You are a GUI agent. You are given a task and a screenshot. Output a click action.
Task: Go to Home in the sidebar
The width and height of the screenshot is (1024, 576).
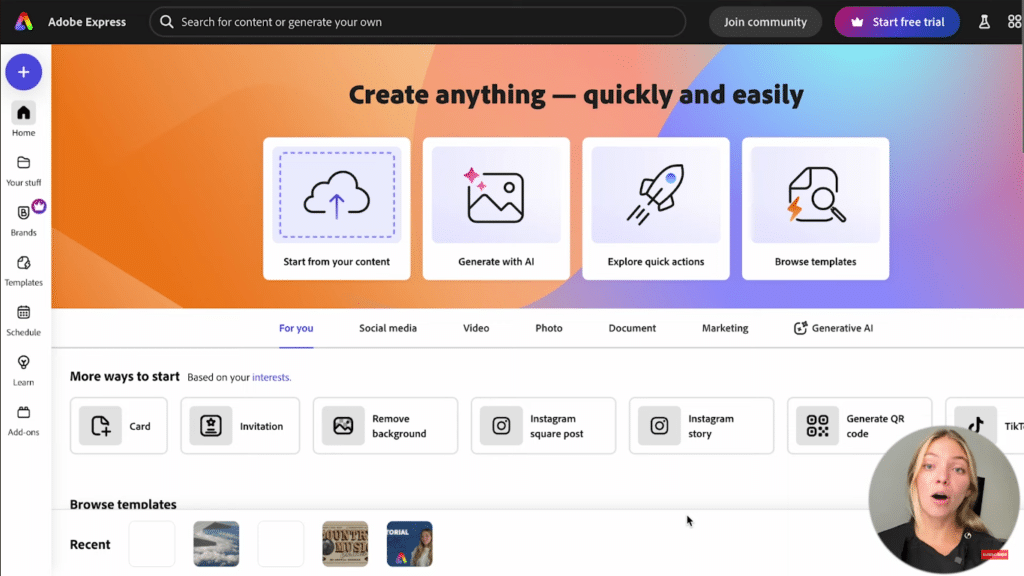coord(24,120)
